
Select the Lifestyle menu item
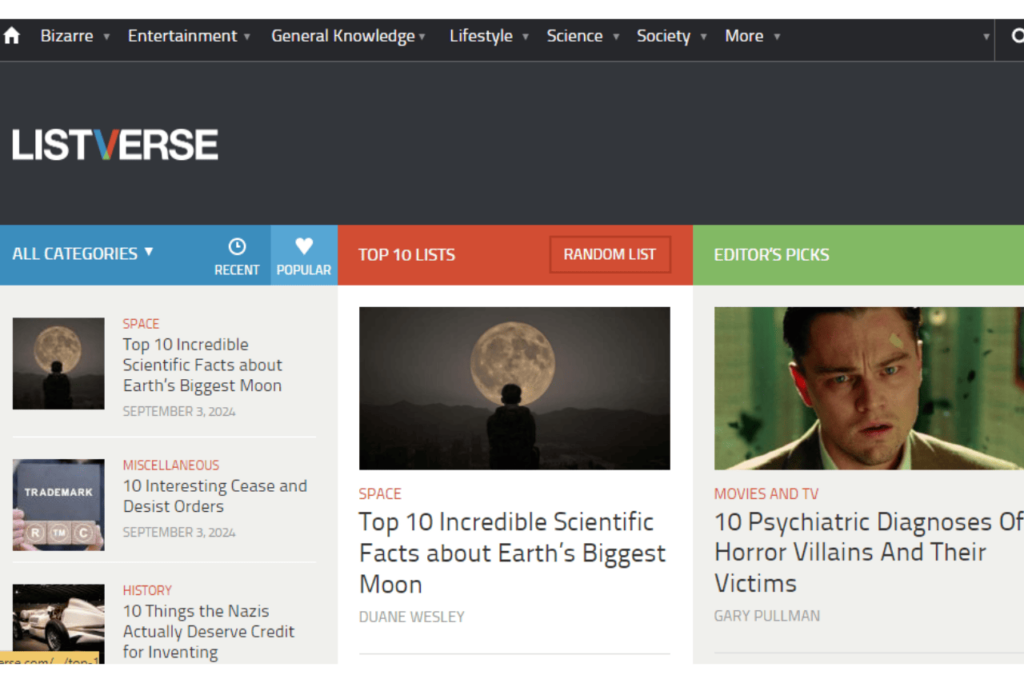tap(481, 35)
